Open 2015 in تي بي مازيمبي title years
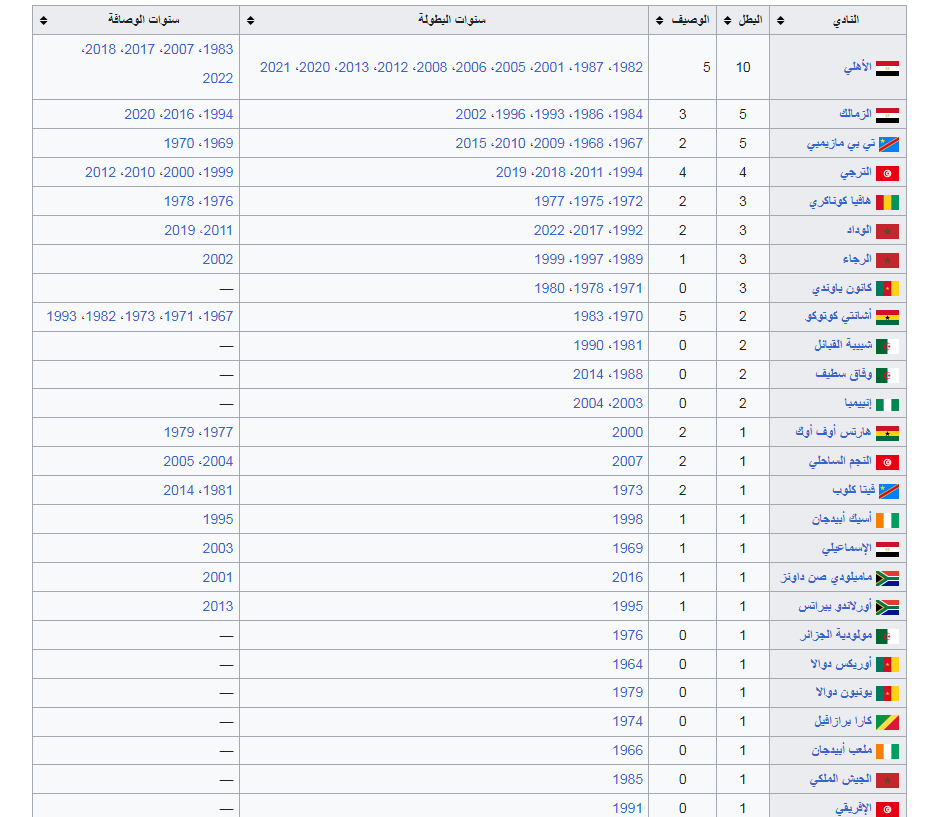The height and width of the screenshot is (817, 940). pyautogui.click(x=471, y=143)
